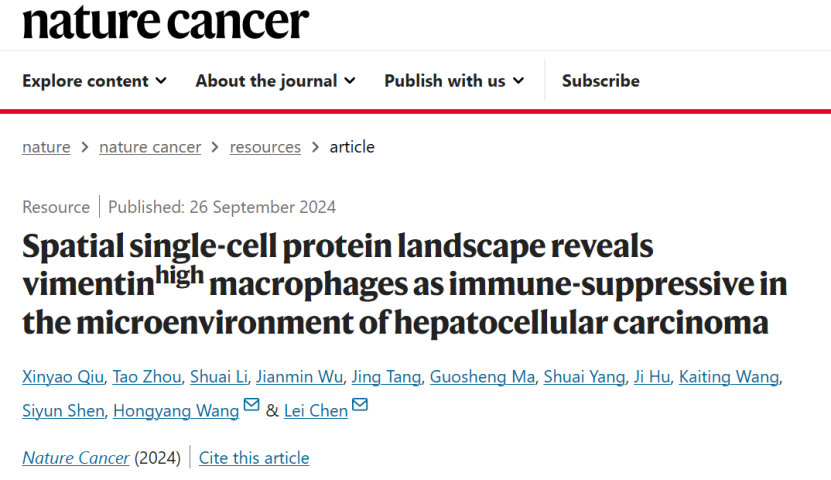831x480 pixels.
Task: Click author name Tao Zhou
Action: (x=147, y=377)
